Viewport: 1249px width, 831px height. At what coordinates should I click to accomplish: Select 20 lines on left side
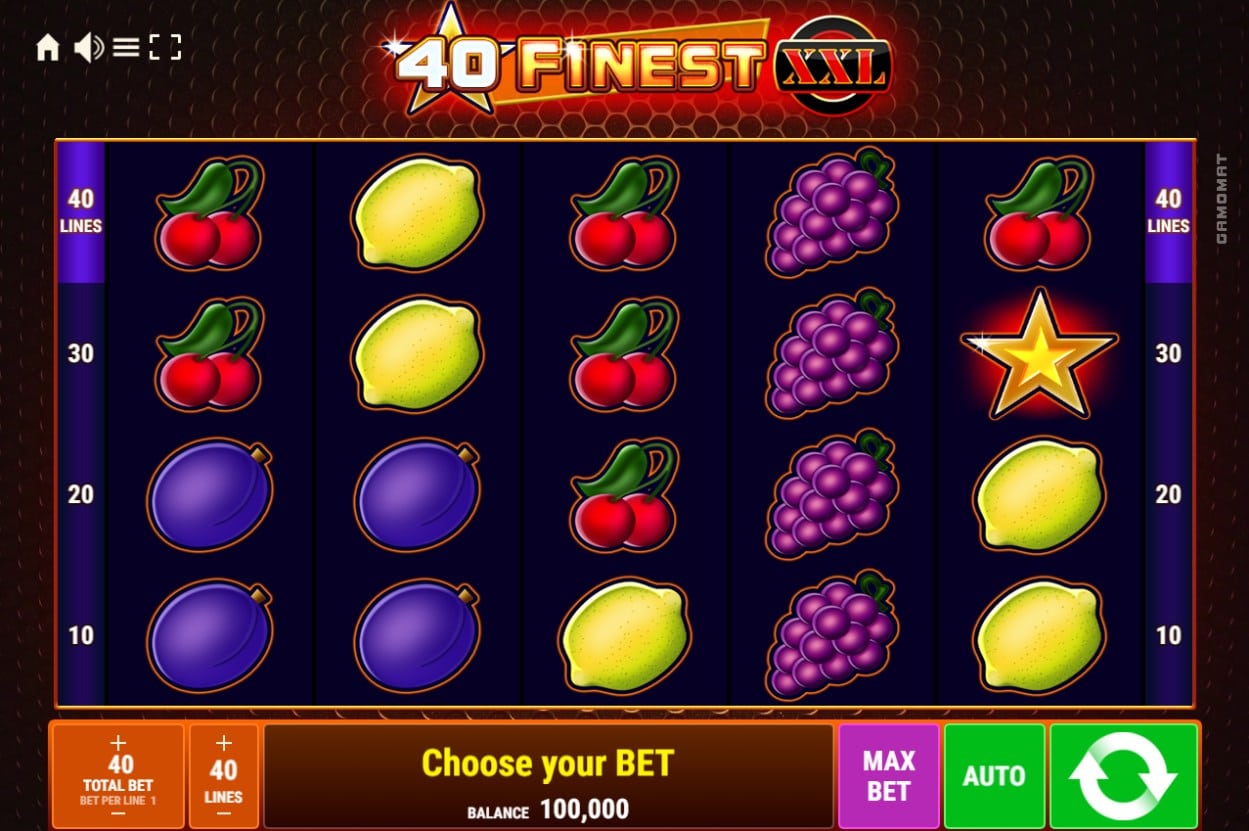[x=81, y=494]
